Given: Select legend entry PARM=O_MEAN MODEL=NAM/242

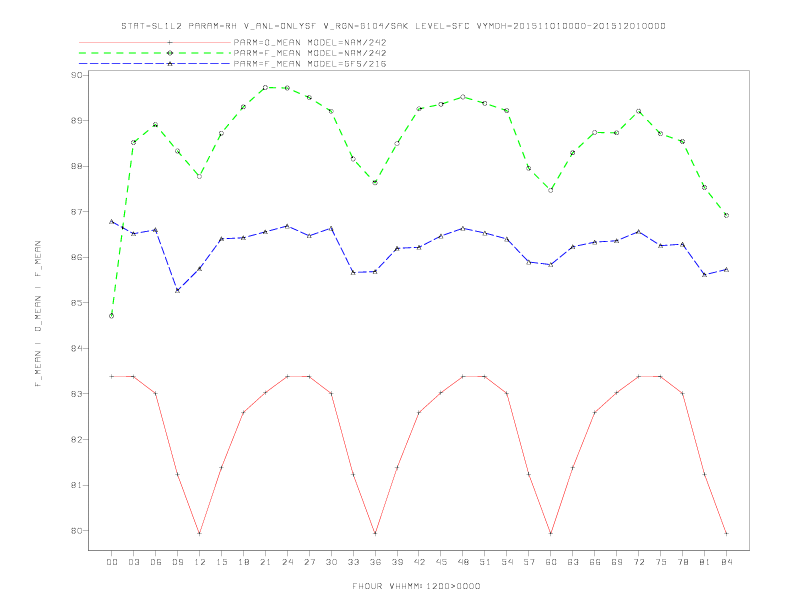Looking at the screenshot, I should pyautogui.click(x=310, y=42).
